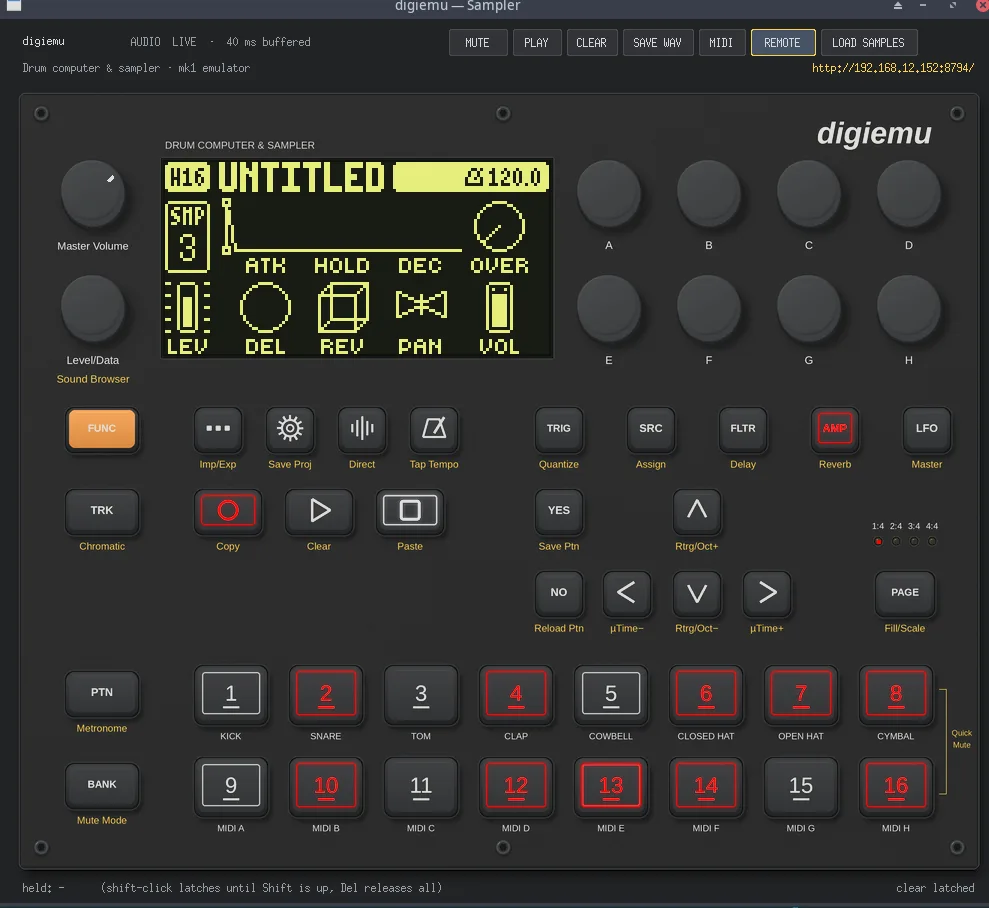Start playback with the triangle play button
Image resolution: width=989 pixels, height=908 pixels.
(x=319, y=511)
